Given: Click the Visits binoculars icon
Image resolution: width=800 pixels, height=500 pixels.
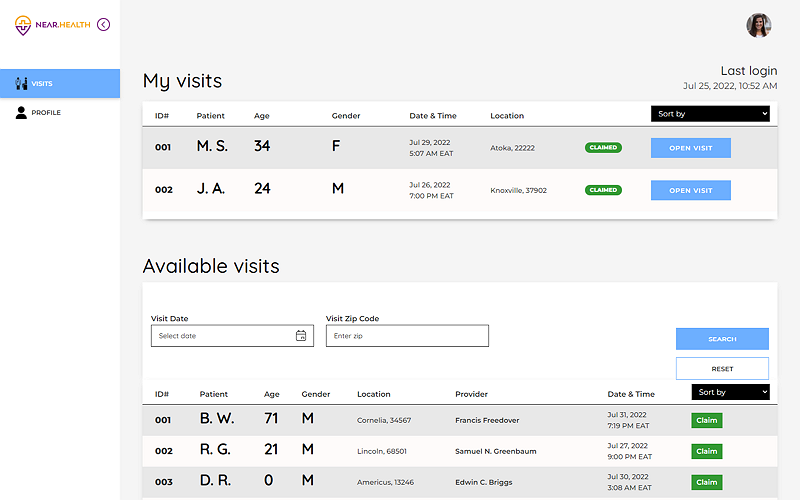Looking at the screenshot, I should [21, 84].
